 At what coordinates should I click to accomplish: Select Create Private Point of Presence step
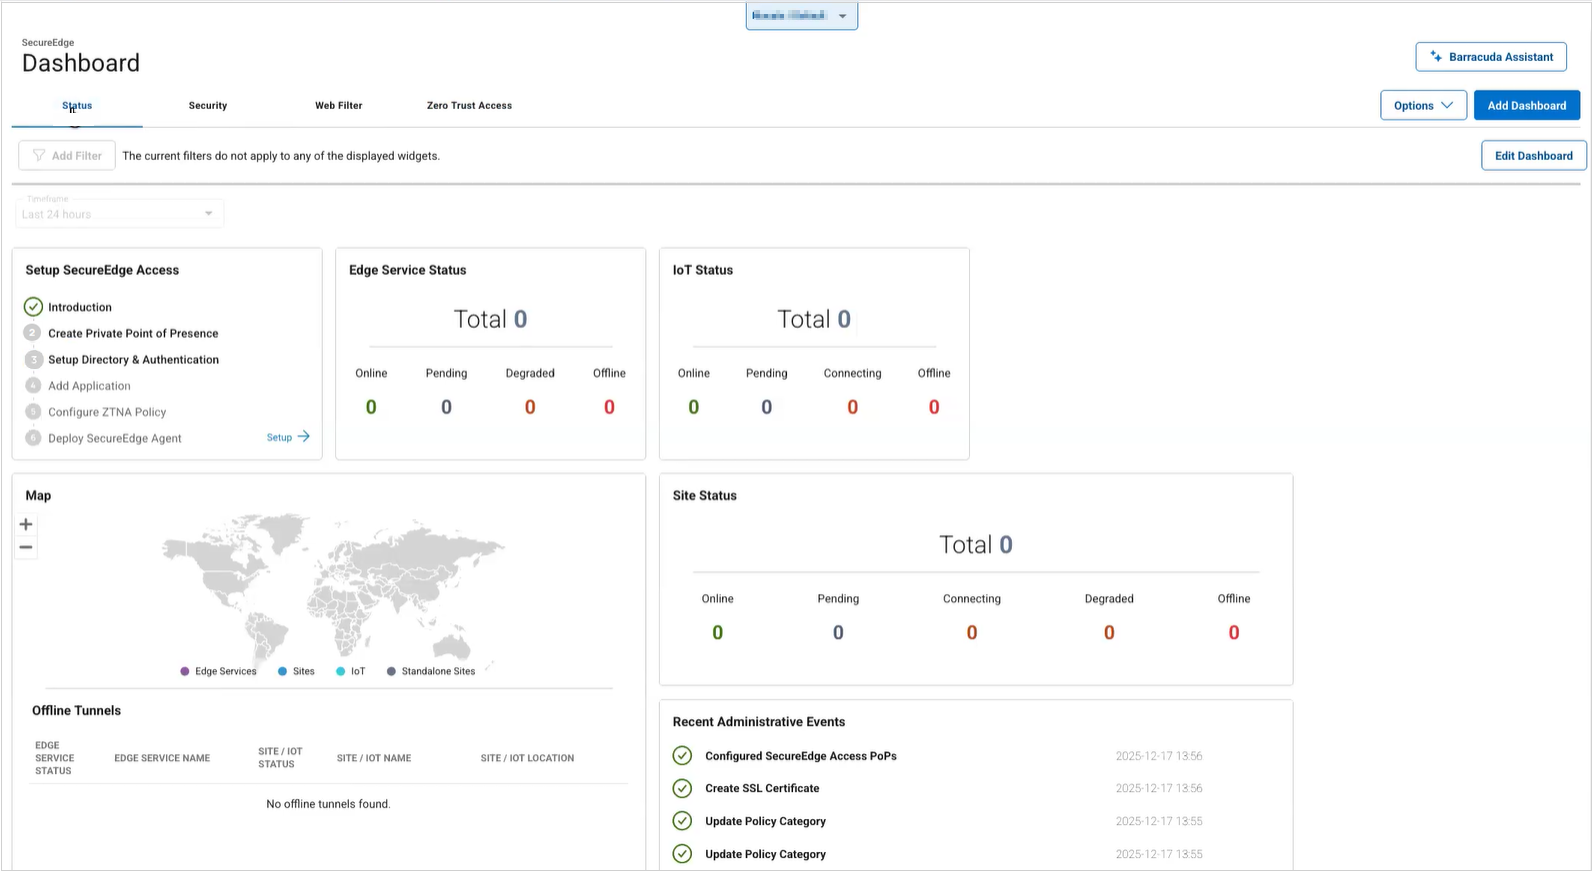[133, 334]
